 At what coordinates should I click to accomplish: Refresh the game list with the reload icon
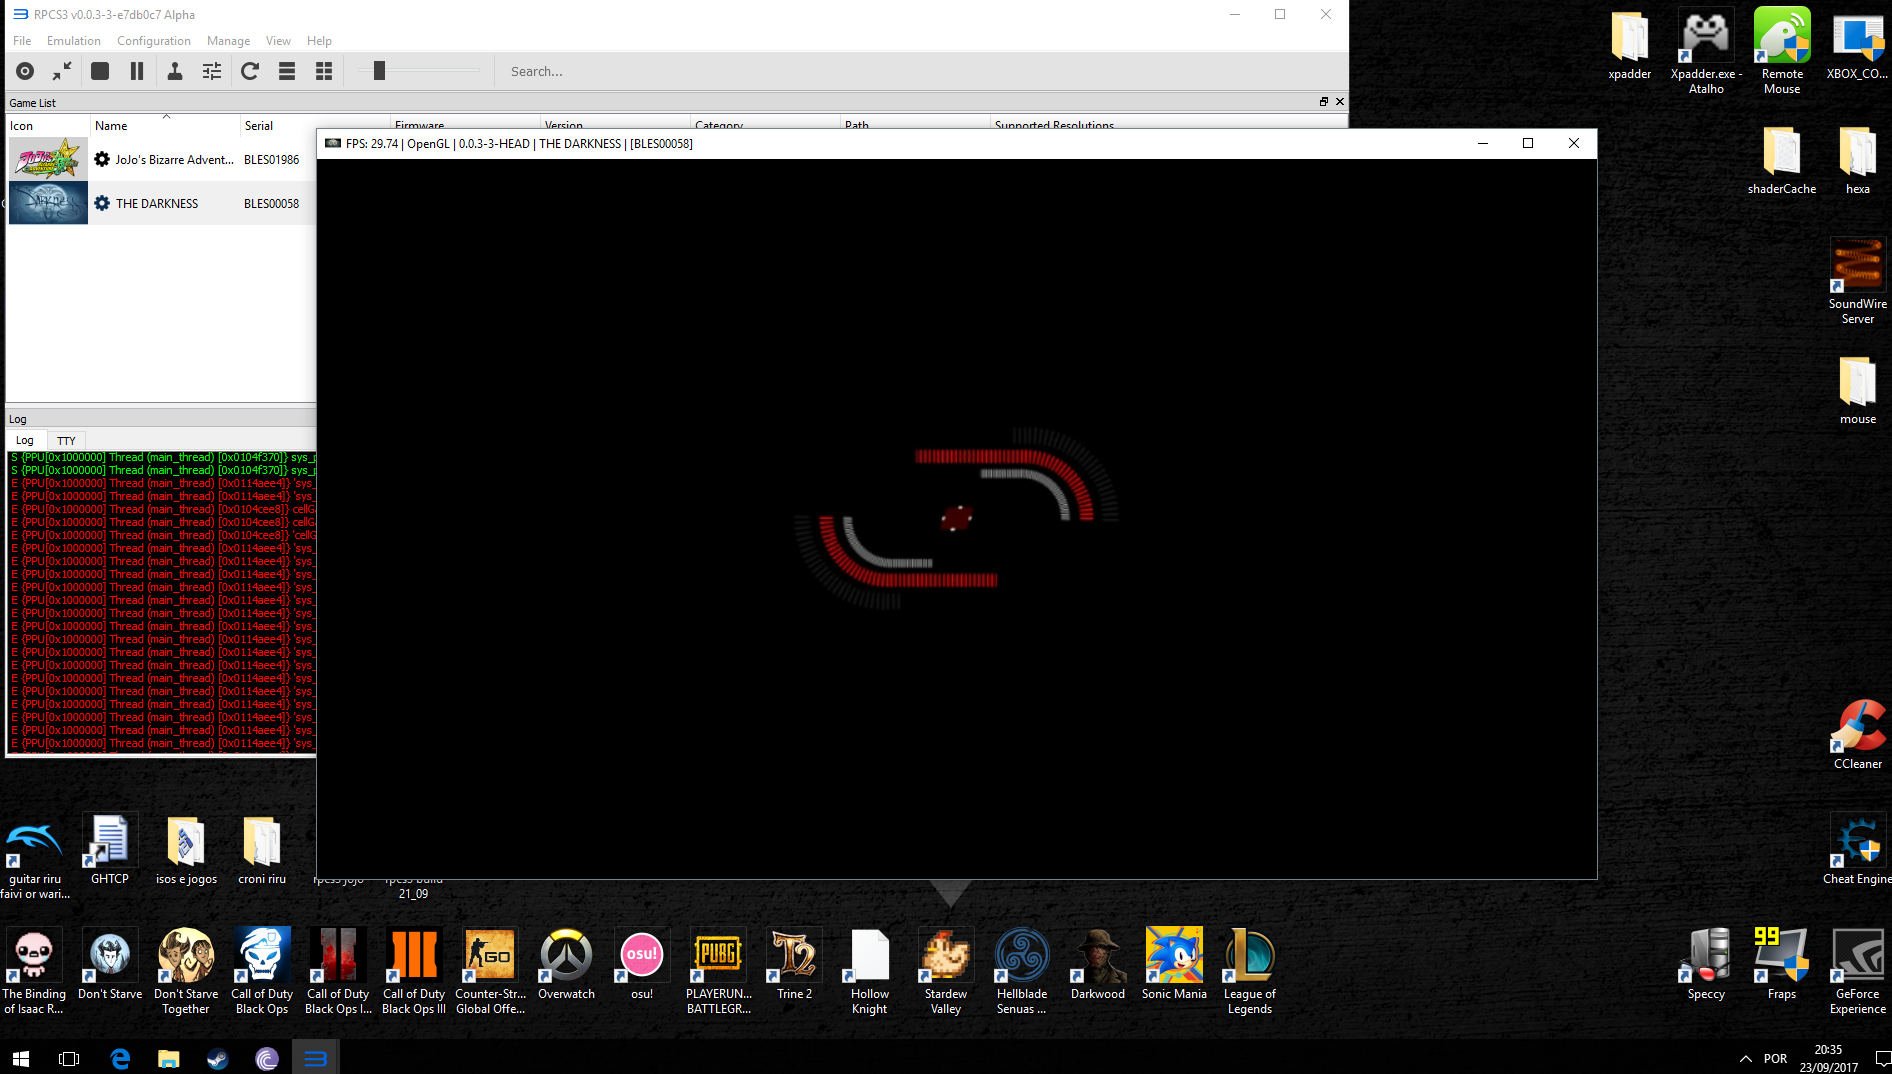point(250,71)
